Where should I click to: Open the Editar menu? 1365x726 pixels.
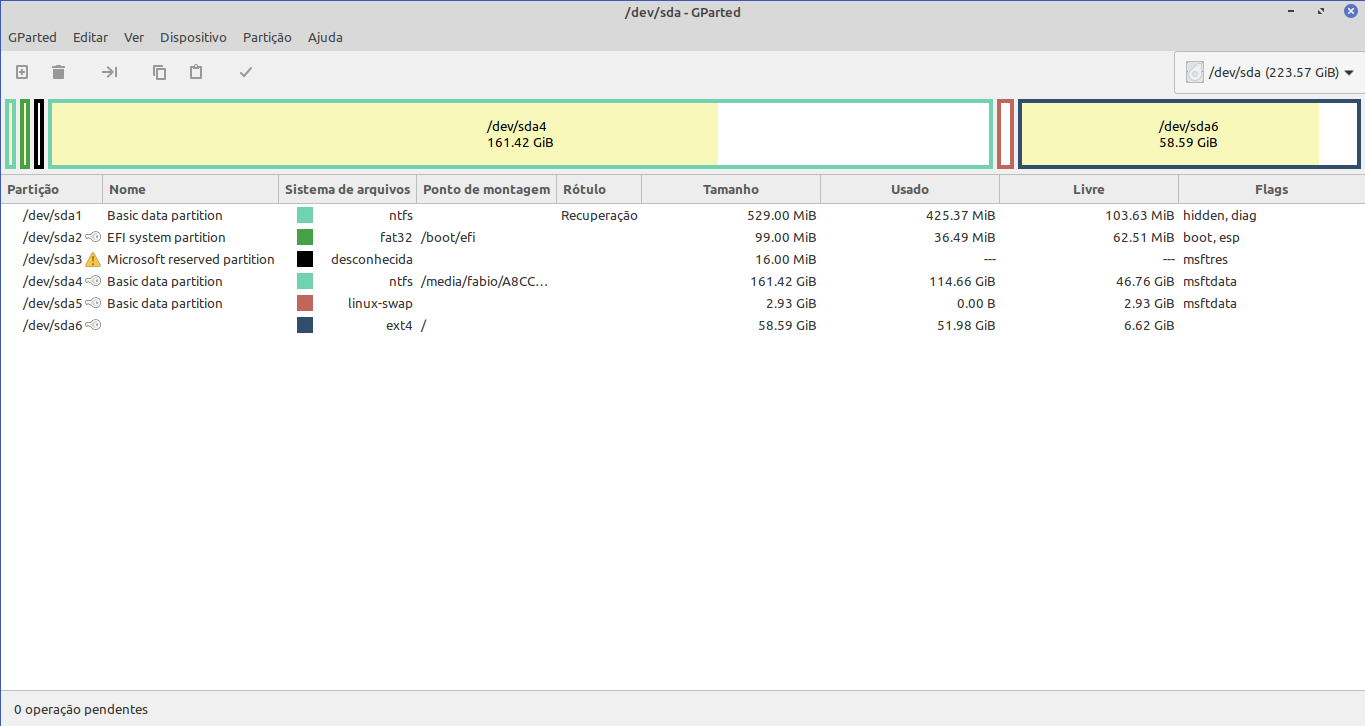click(x=90, y=37)
